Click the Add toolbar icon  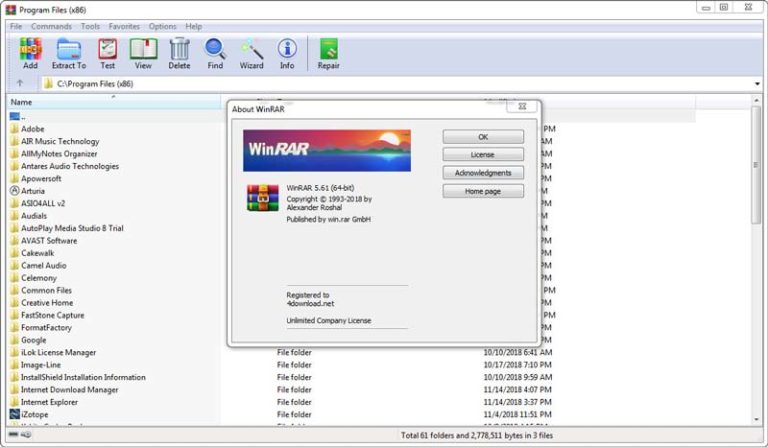point(30,48)
